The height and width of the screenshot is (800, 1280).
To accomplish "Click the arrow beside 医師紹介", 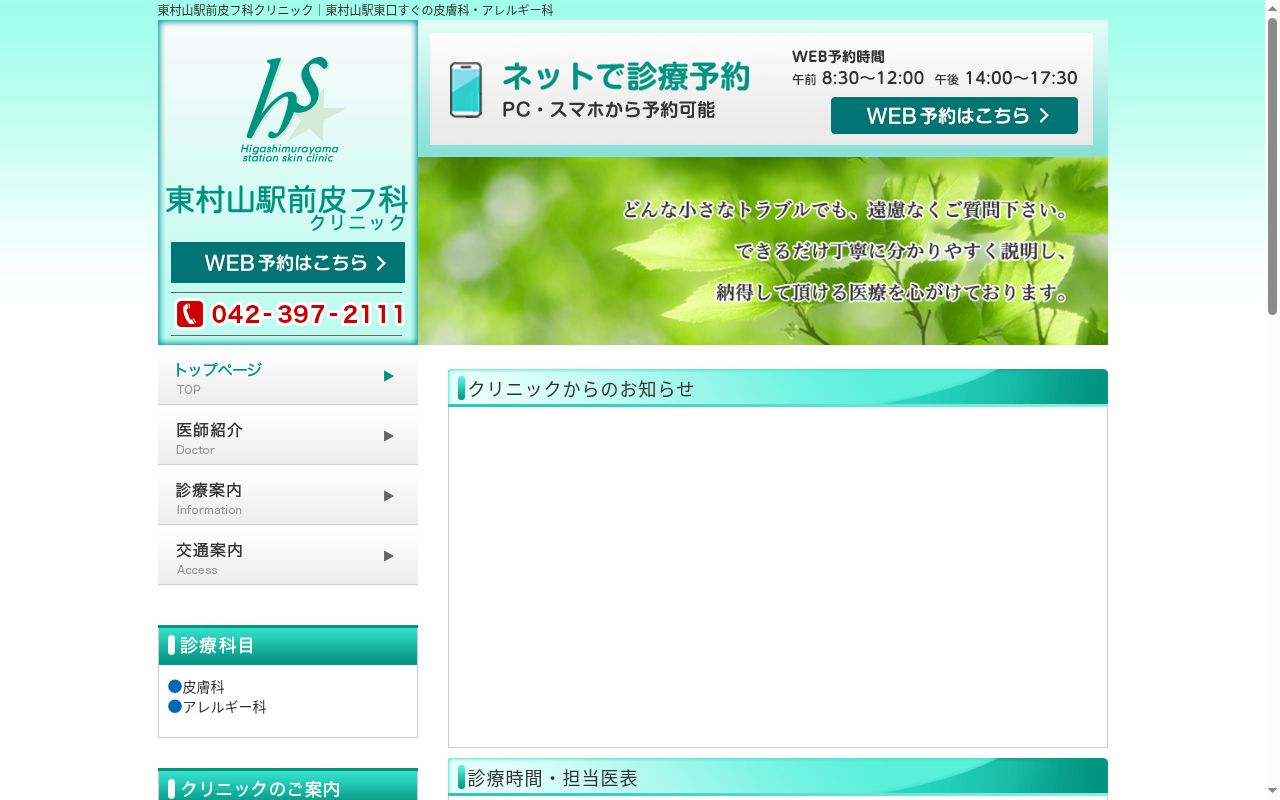I will [x=389, y=436].
